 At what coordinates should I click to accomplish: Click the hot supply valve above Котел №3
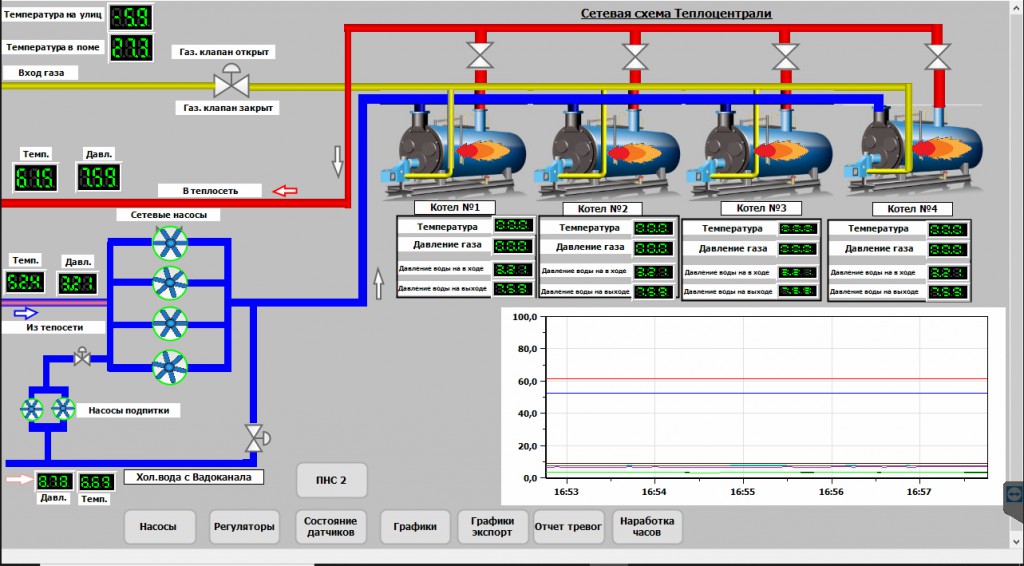[785, 57]
